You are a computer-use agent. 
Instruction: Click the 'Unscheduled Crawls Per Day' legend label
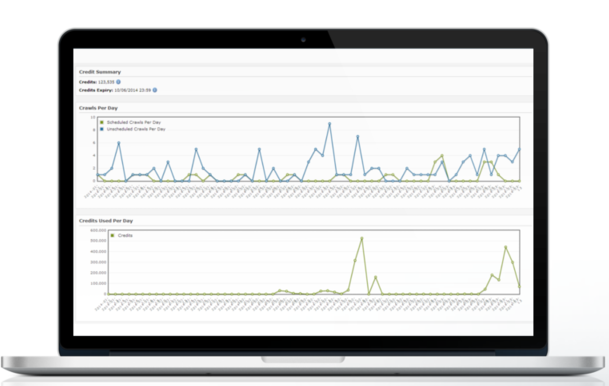coord(136,129)
